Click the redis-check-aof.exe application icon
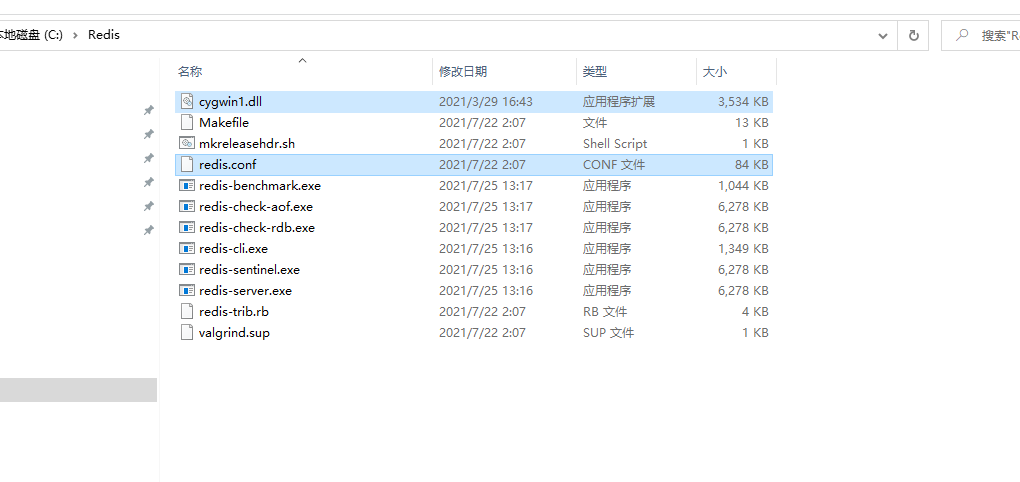 click(187, 206)
